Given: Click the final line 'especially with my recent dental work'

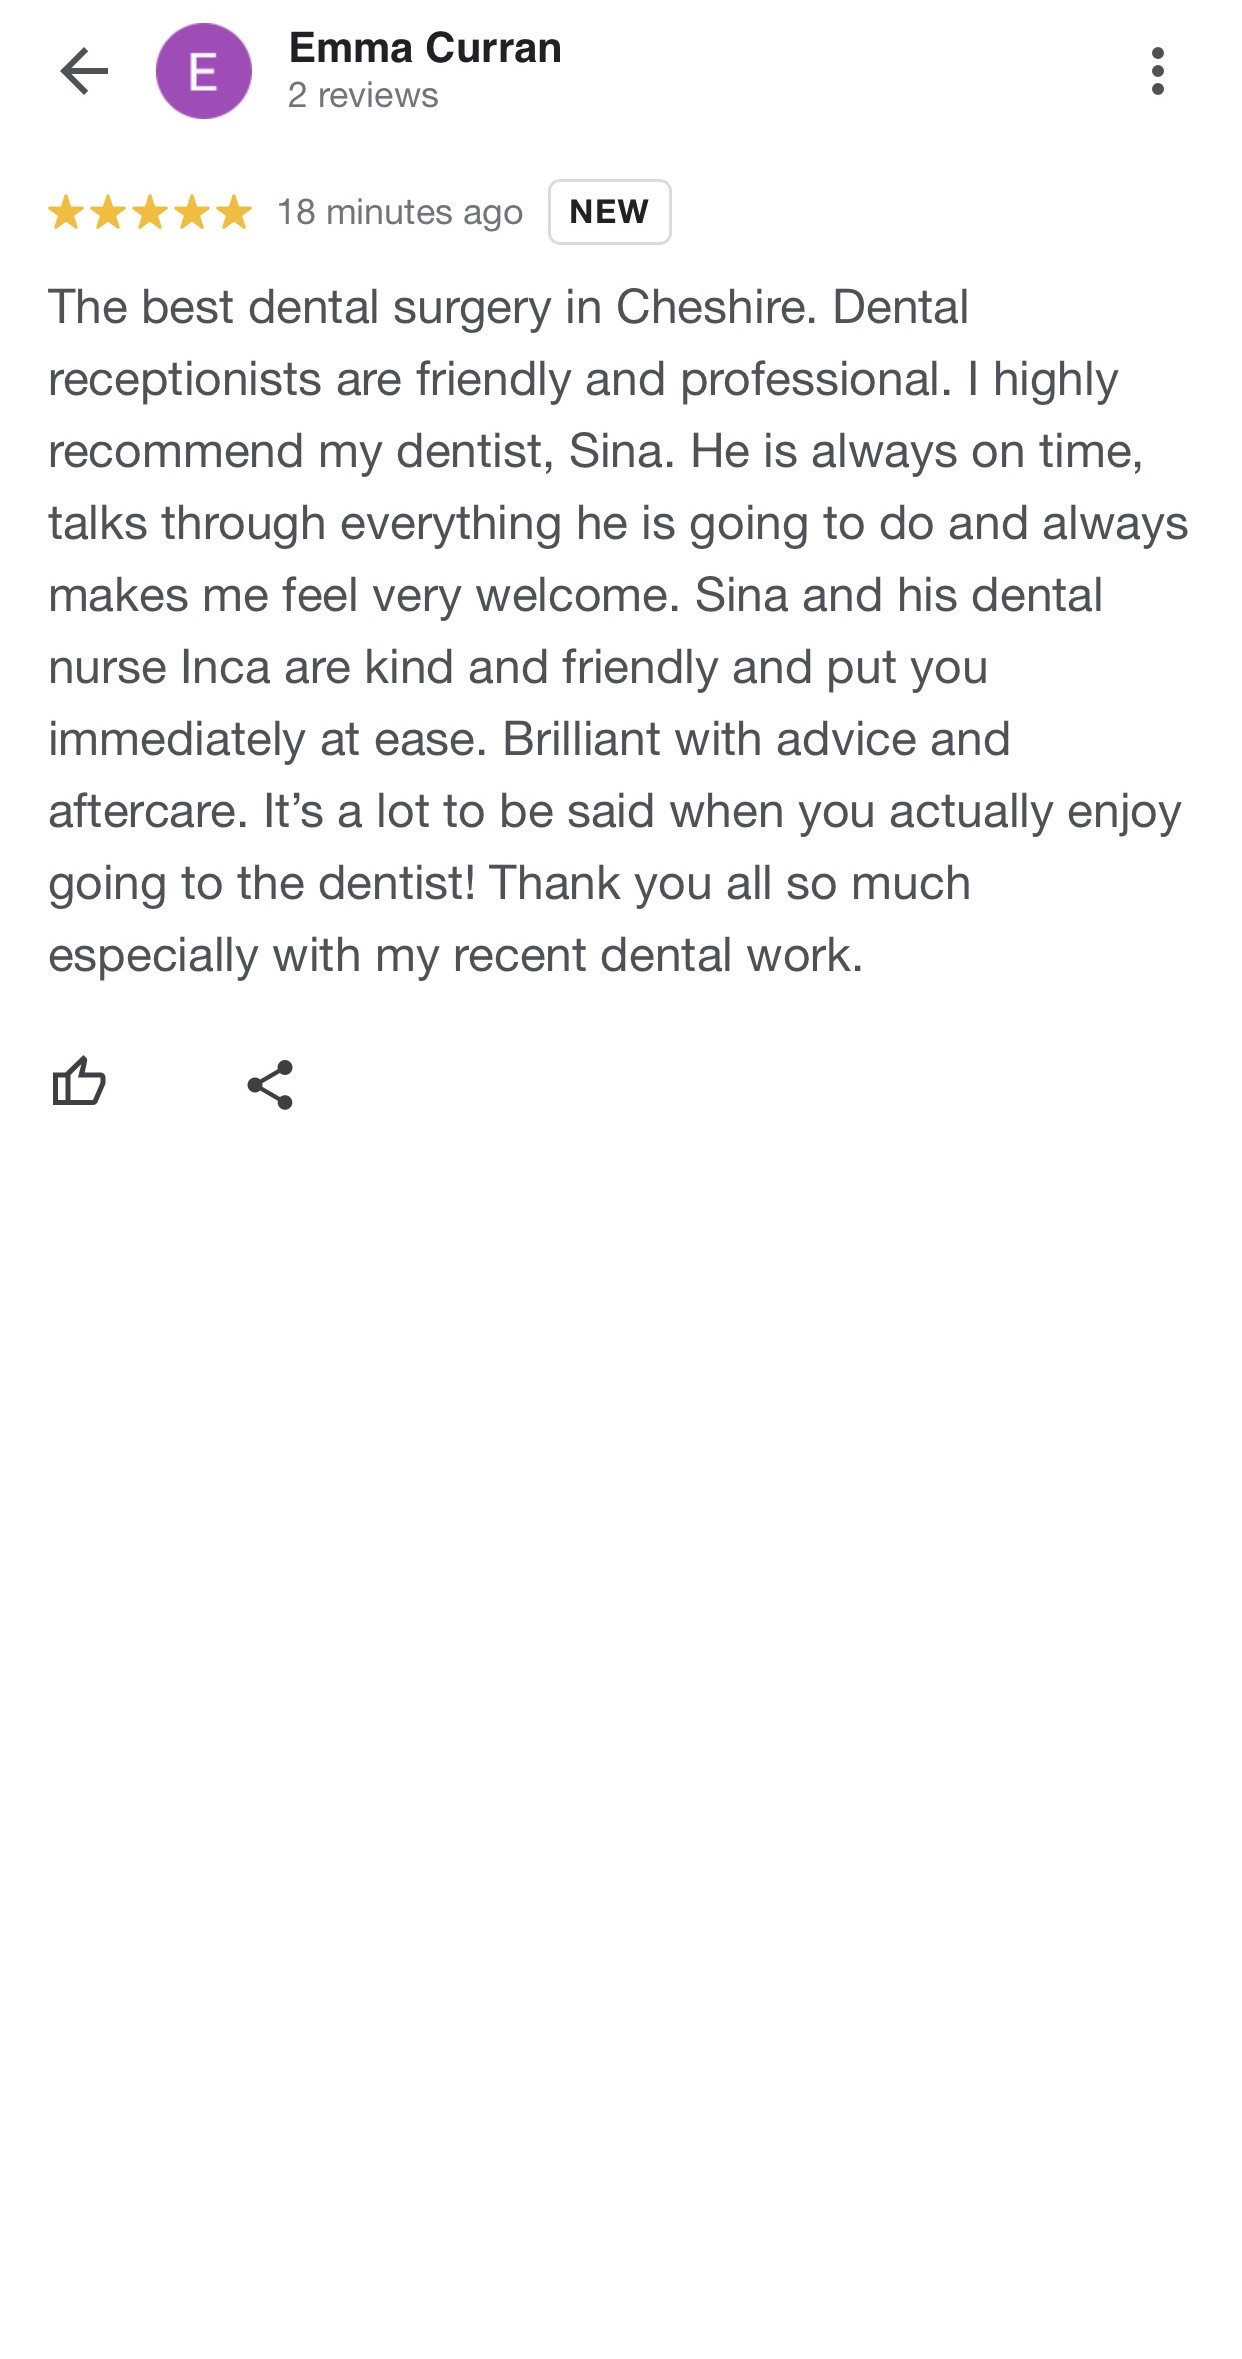Looking at the screenshot, I should [455, 956].
